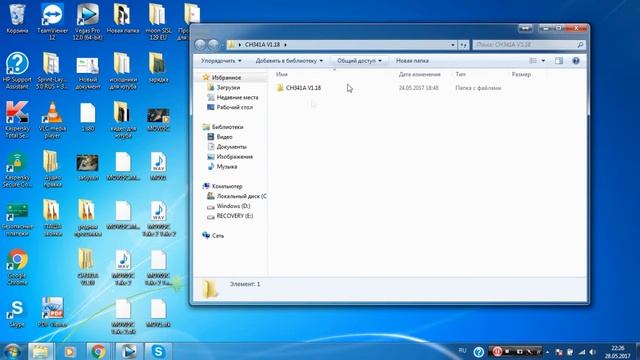The height and width of the screenshot is (360, 640).
Task: Open Музыка library
Action: tap(227, 167)
